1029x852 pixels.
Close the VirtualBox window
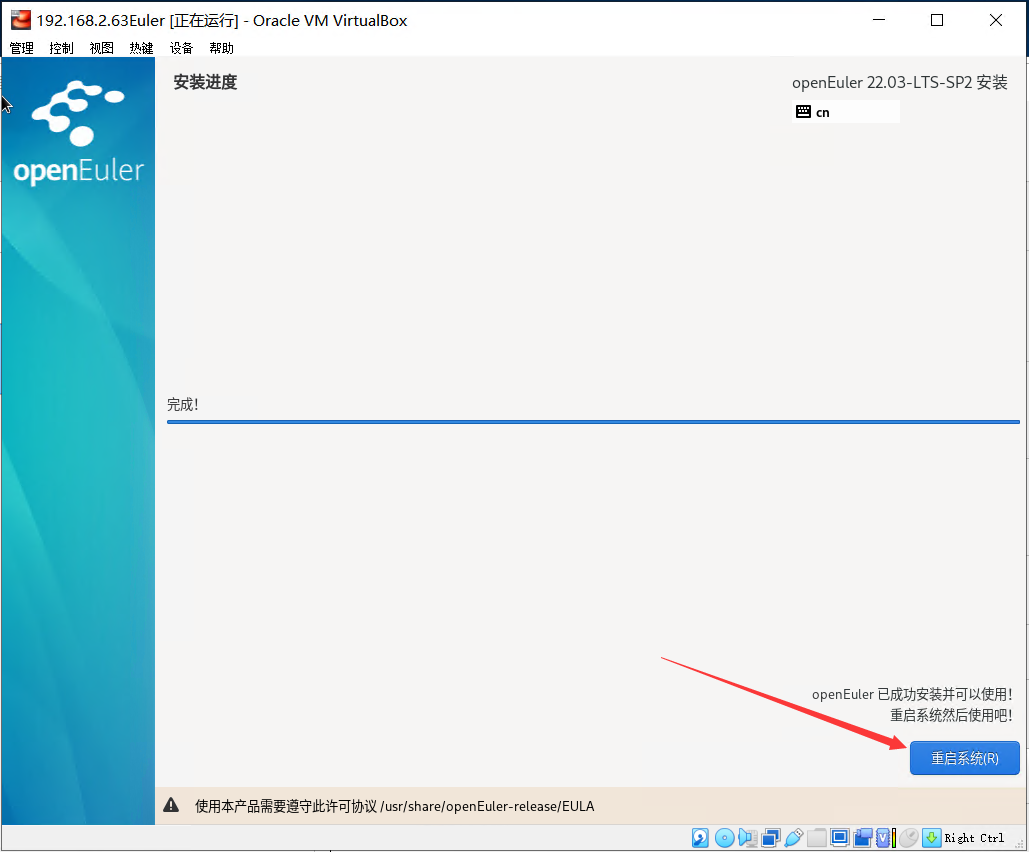click(x=996, y=20)
